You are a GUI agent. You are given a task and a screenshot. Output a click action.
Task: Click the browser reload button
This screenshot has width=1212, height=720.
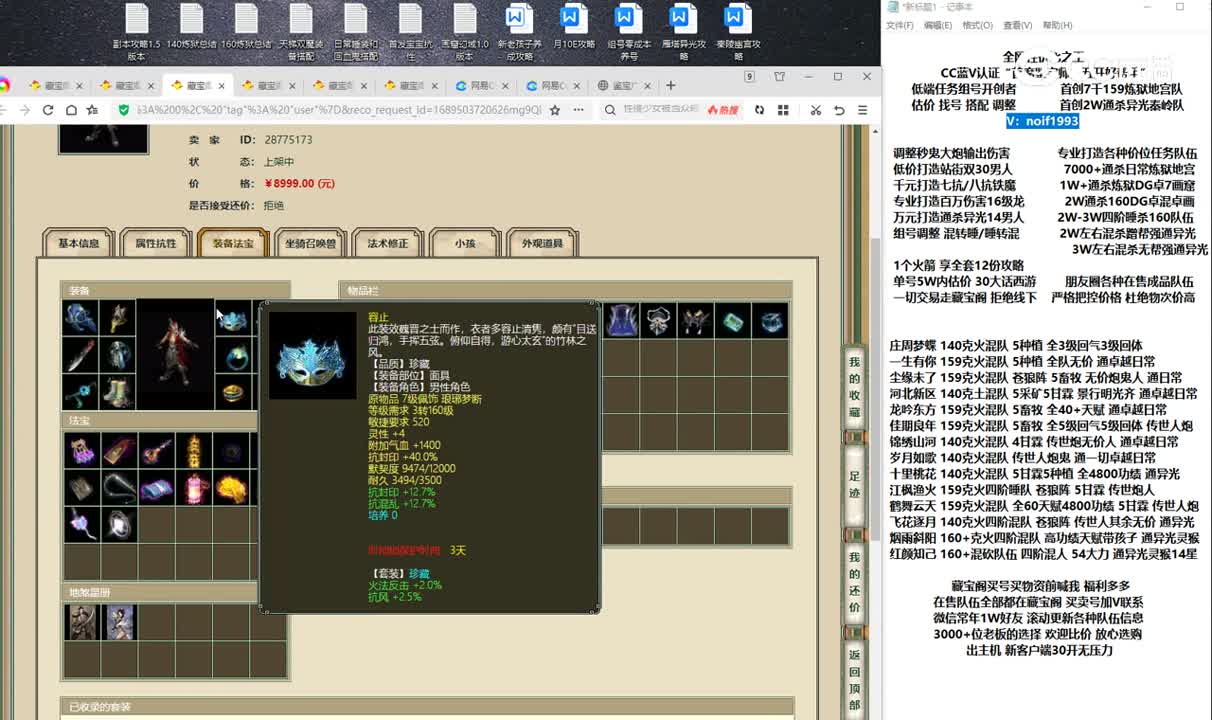click(x=48, y=110)
